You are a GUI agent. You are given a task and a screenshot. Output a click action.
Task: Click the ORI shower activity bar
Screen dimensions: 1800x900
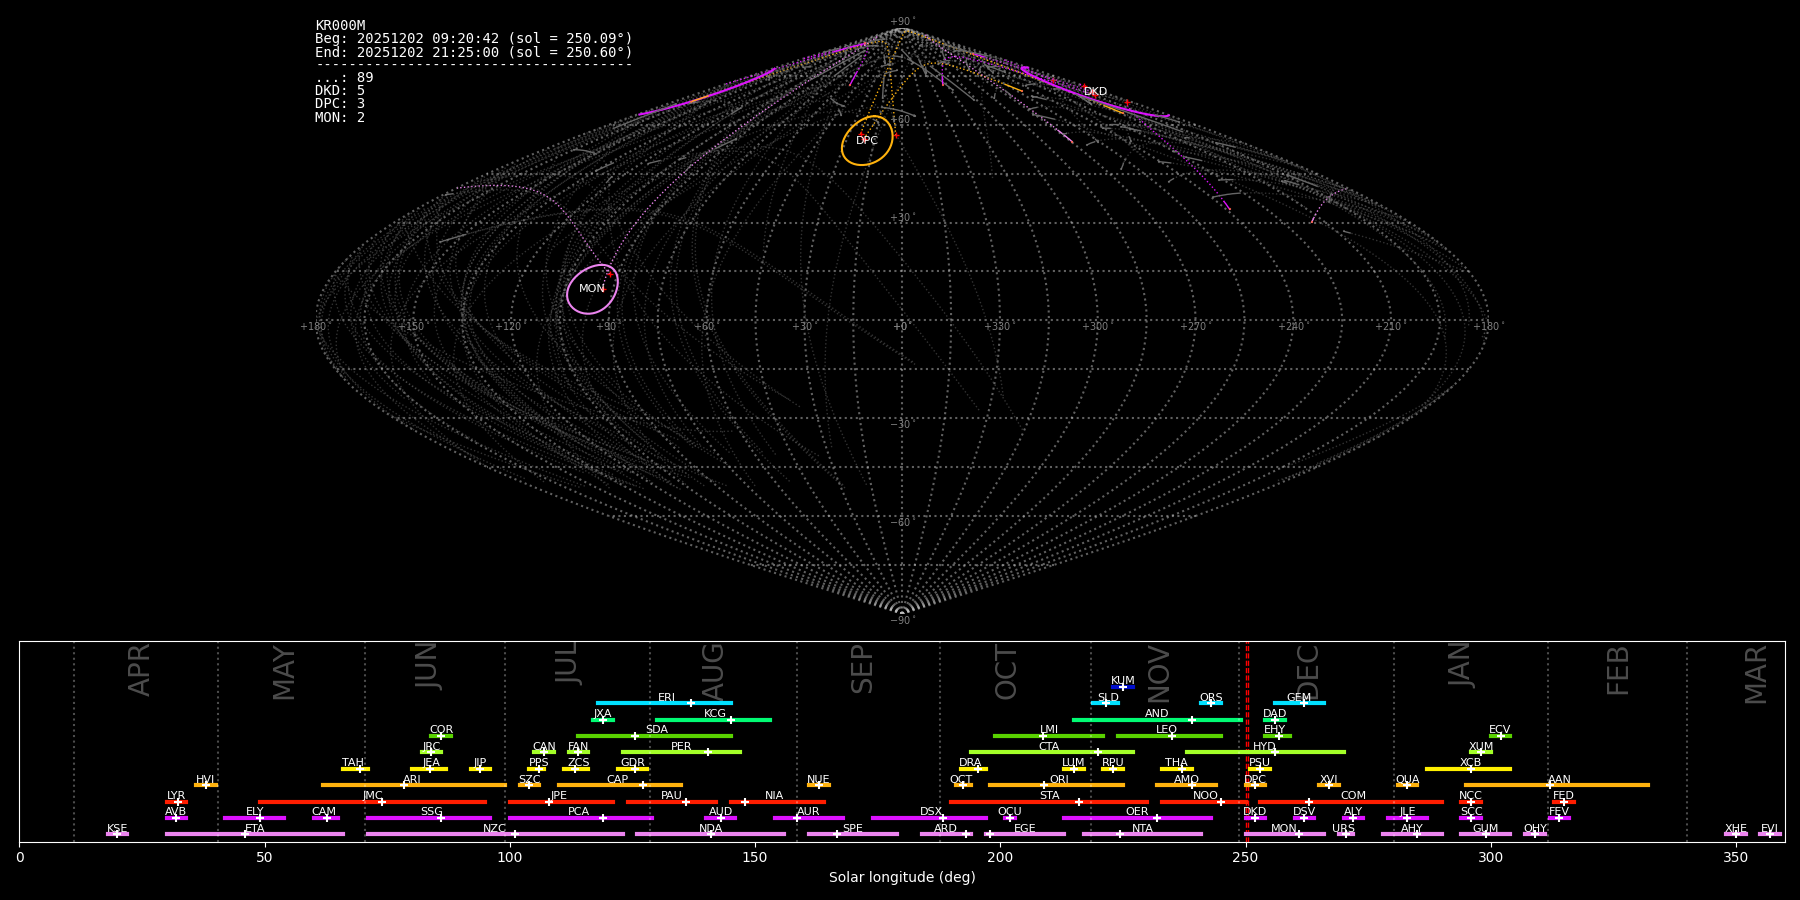tap(1056, 785)
